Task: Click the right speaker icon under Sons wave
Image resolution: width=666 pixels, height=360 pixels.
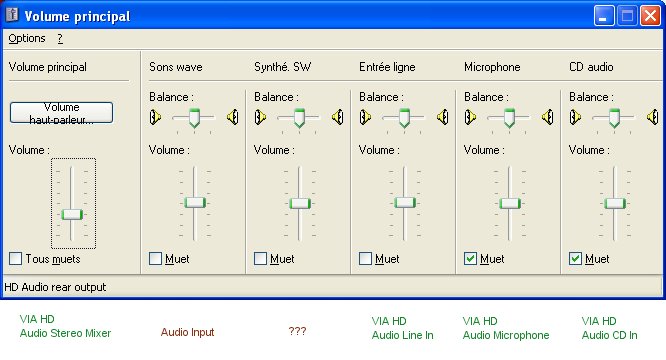Action: pos(233,117)
